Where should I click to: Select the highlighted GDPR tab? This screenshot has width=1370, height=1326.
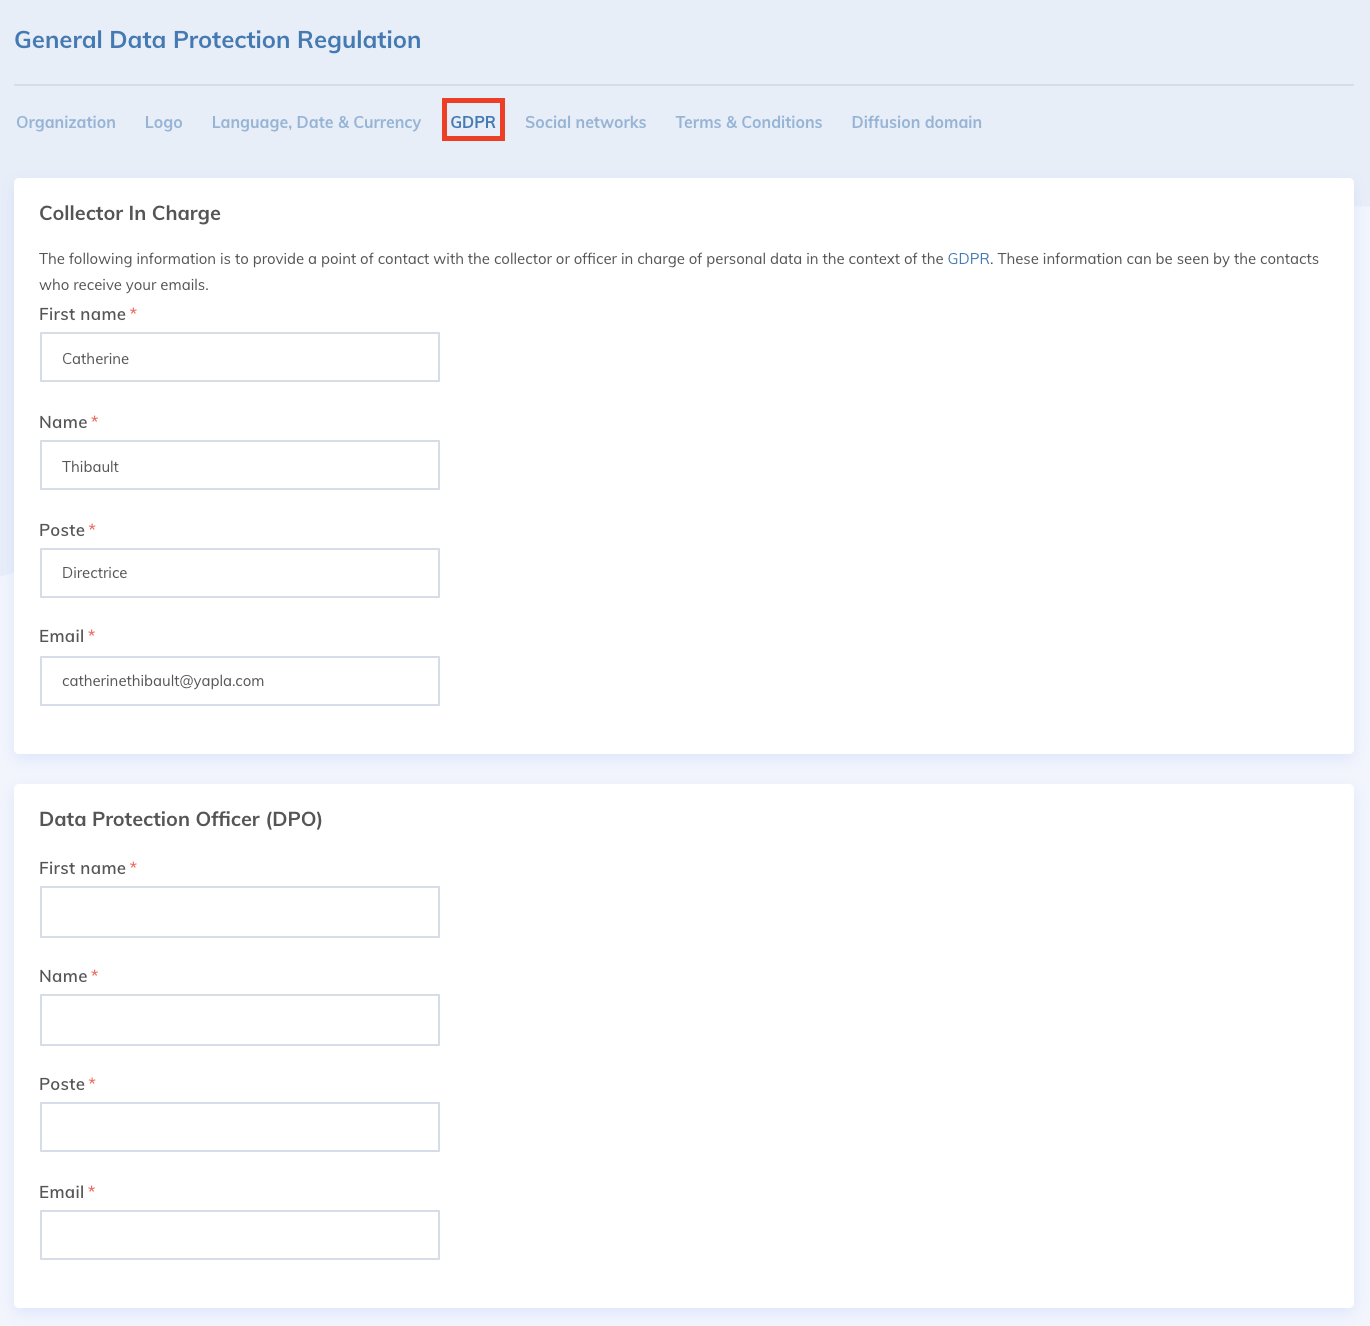pyautogui.click(x=473, y=122)
